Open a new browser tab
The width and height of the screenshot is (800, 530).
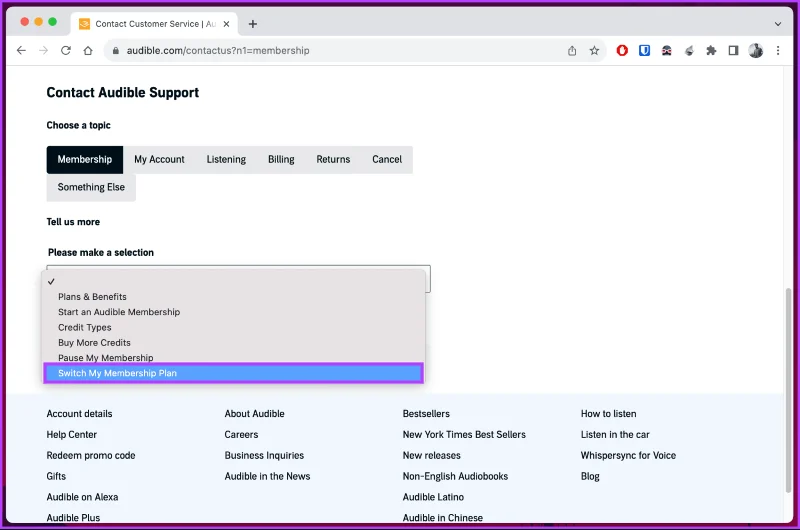pos(253,24)
